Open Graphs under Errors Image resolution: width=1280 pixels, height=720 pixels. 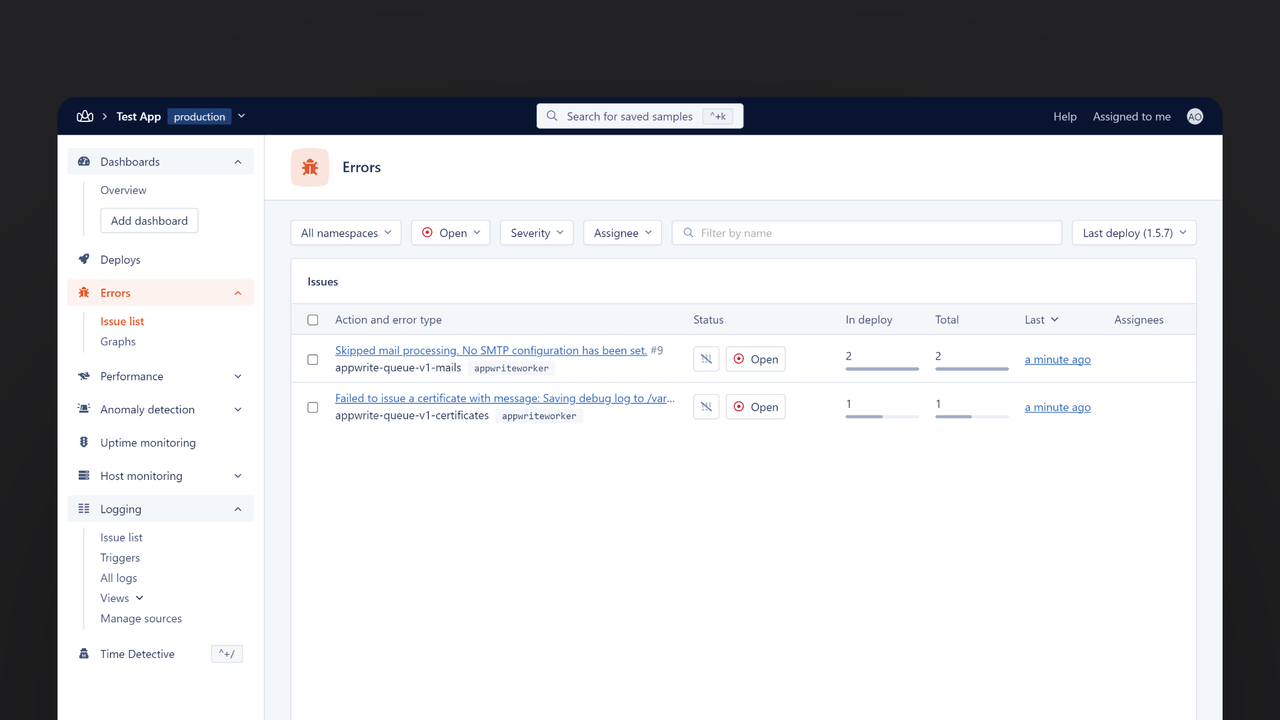point(118,342)
